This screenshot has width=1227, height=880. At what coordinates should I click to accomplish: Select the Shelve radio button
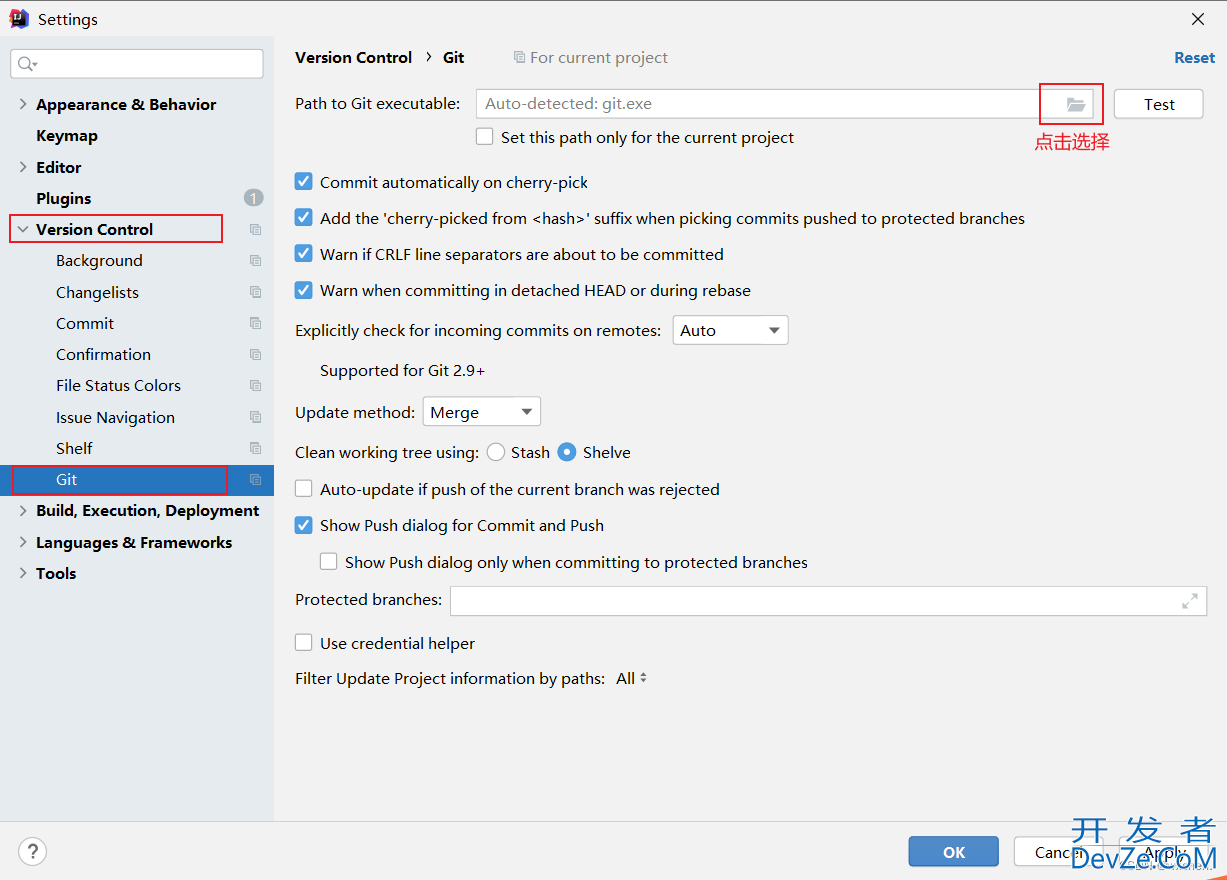tap(567, 452)
